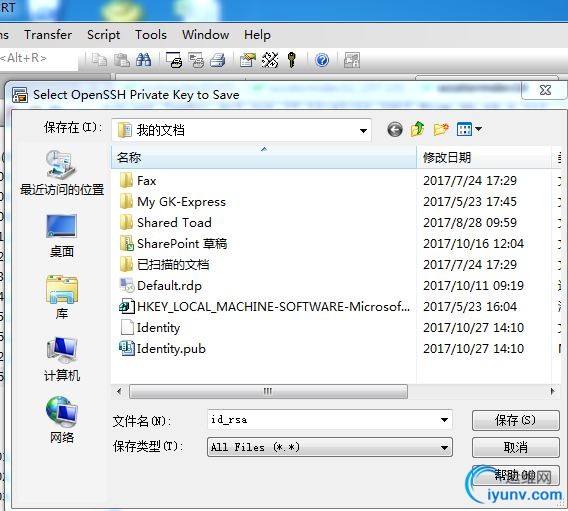
Task: Select the My GK-Express folder
Action: [172, 201]
